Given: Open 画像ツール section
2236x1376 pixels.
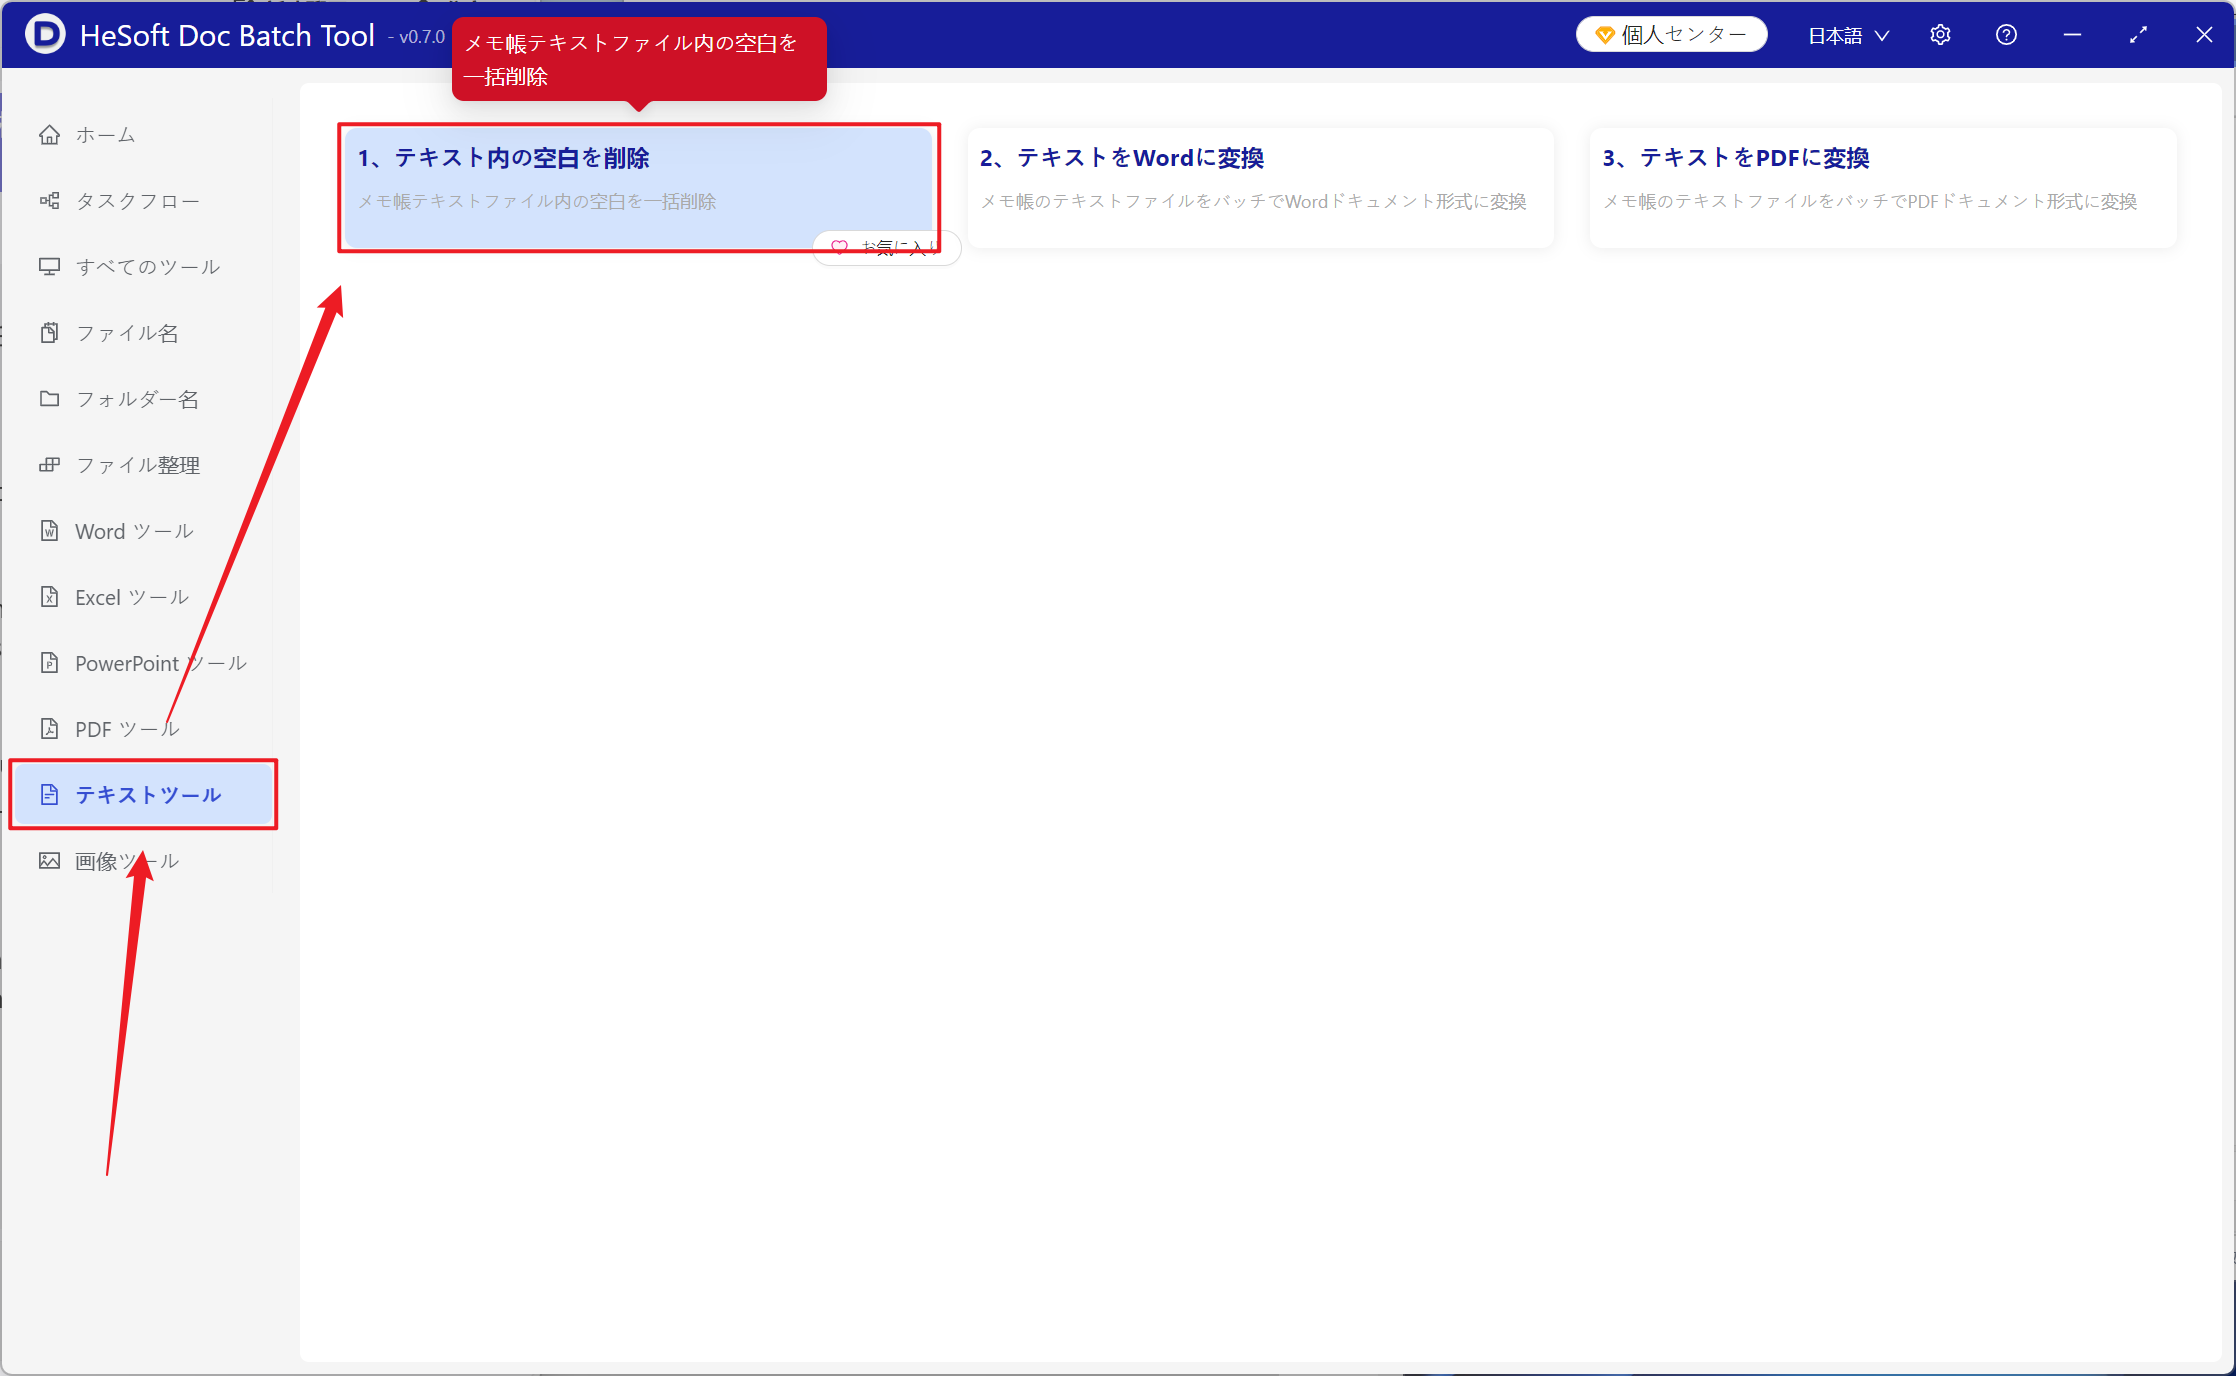Looking at the screenshot, I should (x=141, y=861).
